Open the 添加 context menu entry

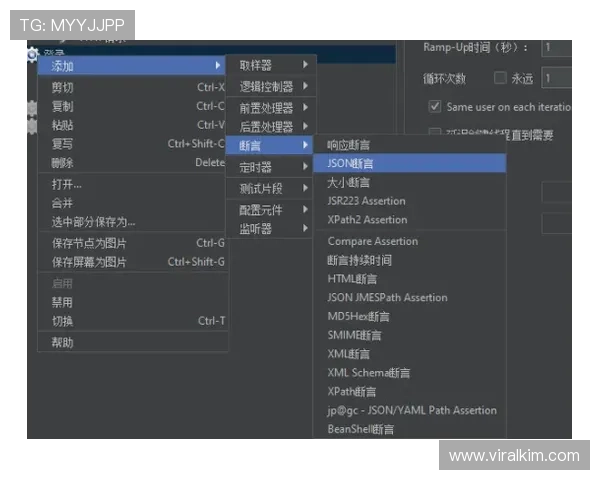click(x=132, y=66)
